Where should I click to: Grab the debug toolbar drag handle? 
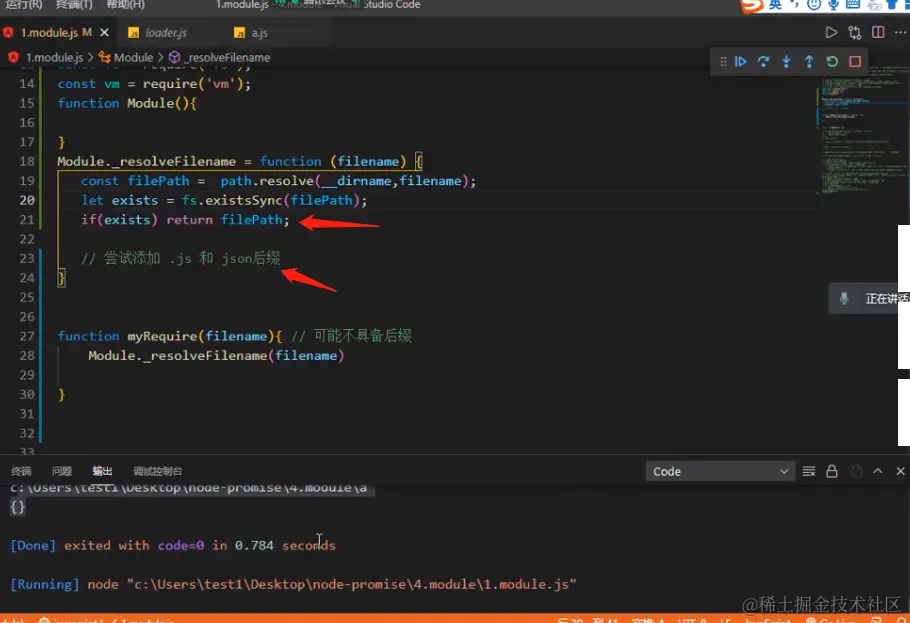pos(723,62)
